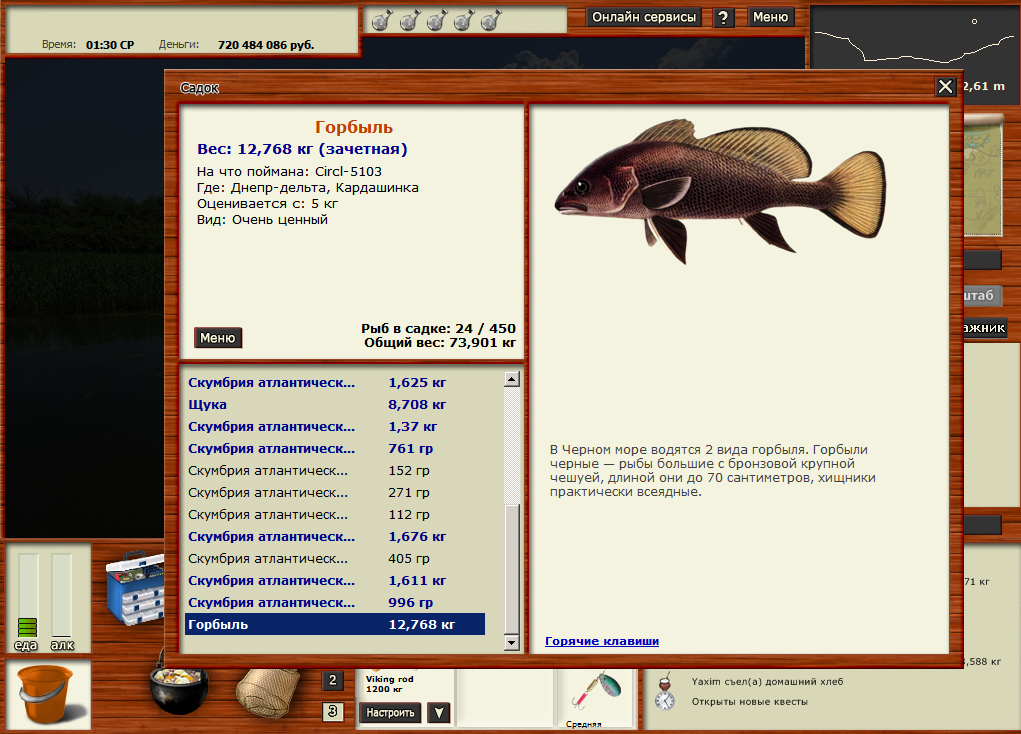Click the Viking rod 1200 кг label
Viewport: 1021px width, 734px height.
tap(389, 684)
